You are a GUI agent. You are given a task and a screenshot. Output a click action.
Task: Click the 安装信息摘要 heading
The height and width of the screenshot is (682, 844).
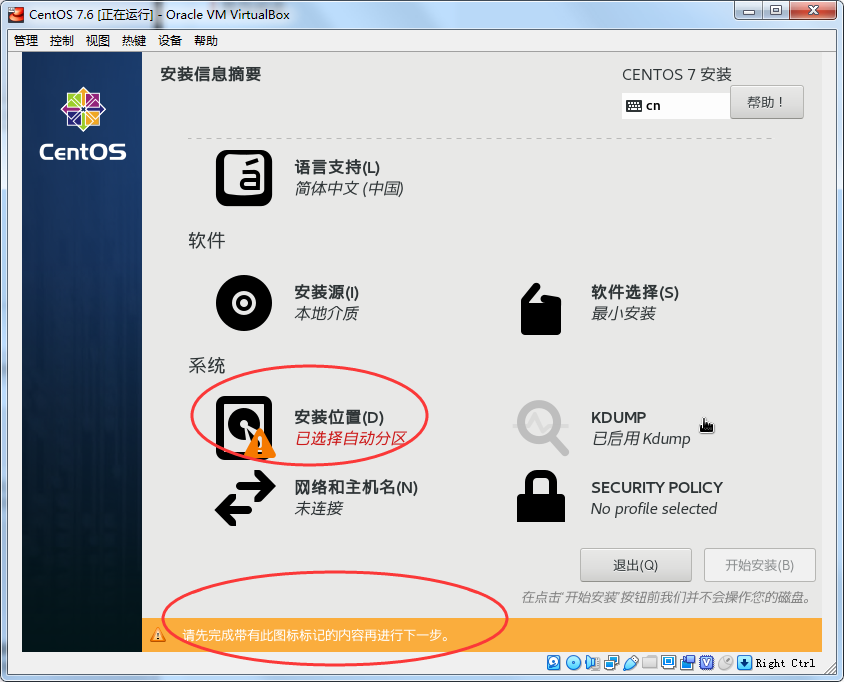pyautogui.click(x=210, y=74)
